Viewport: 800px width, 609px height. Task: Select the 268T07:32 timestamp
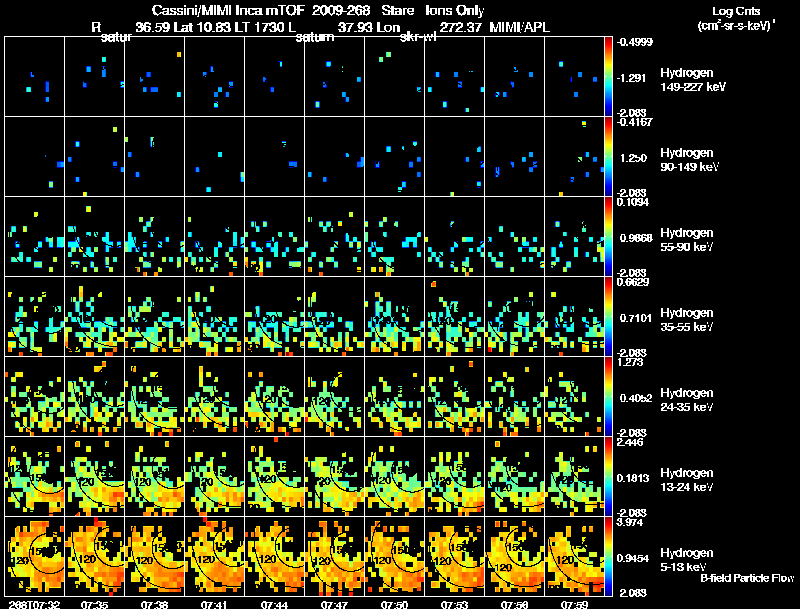click(x=34, y=604)
